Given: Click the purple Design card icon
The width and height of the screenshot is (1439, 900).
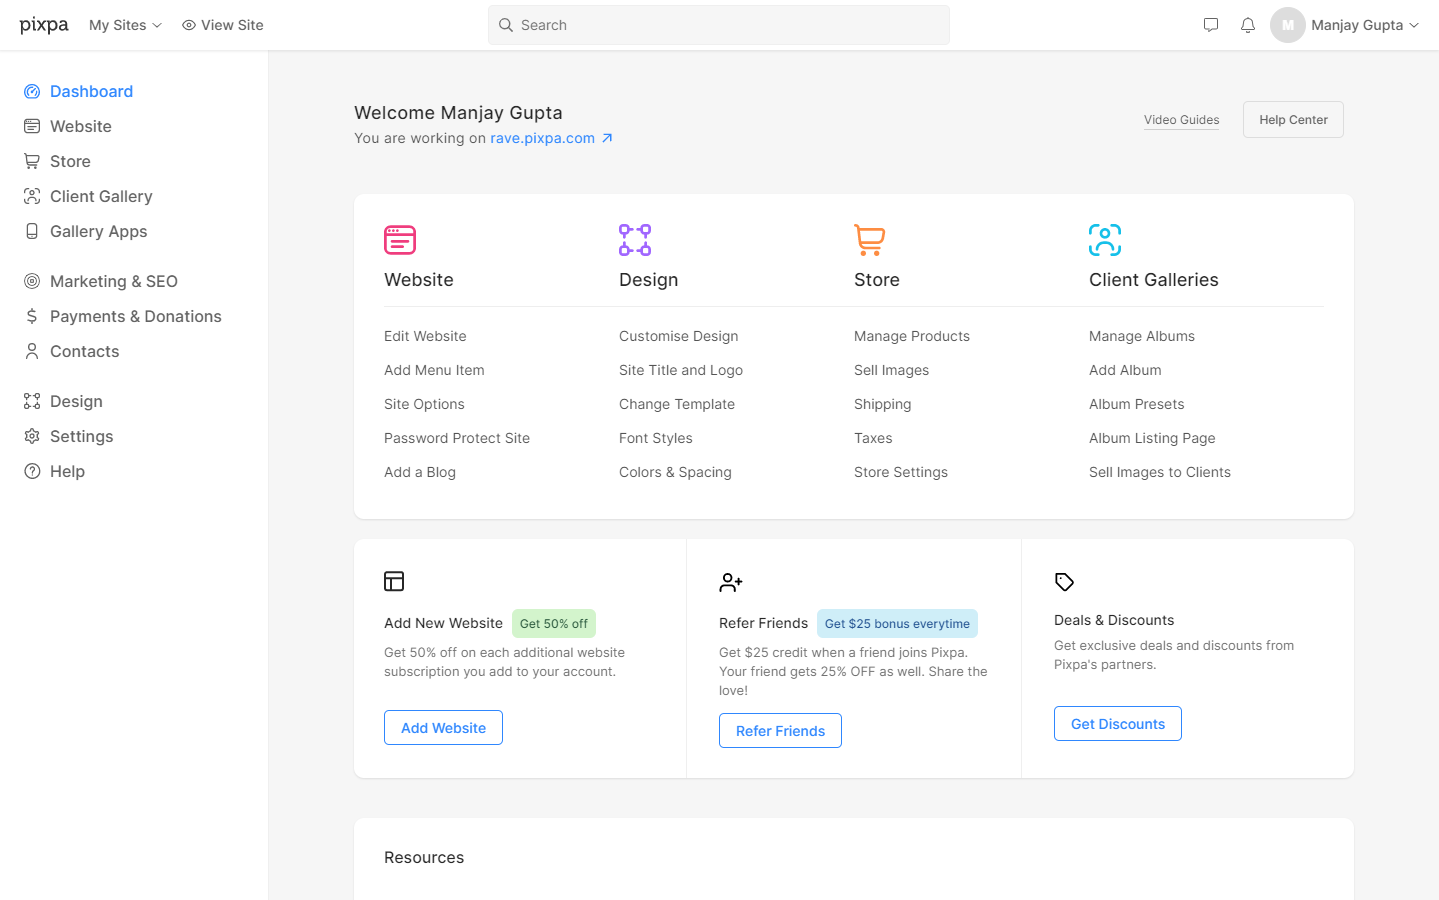Looking at the screenshot, I should tap(634, 240).
